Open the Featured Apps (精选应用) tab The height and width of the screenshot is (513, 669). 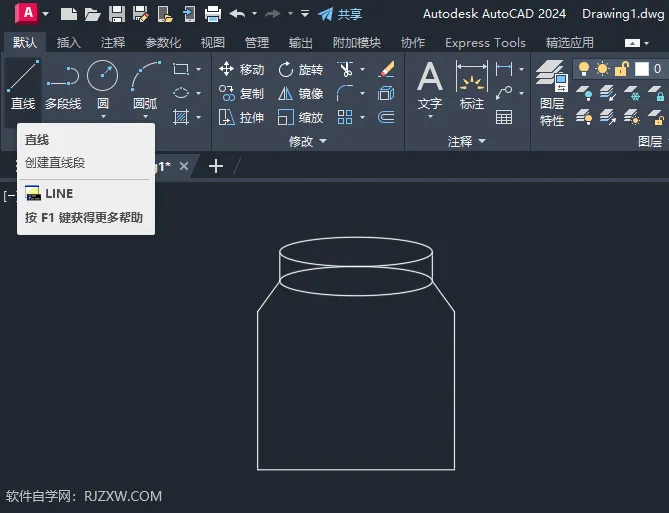point(570,42)
